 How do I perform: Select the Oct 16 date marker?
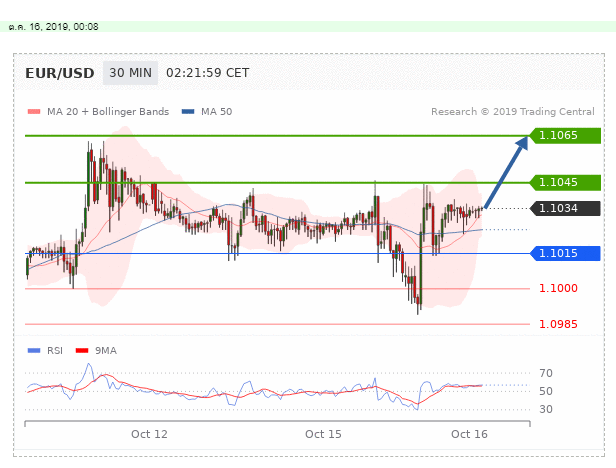[468, 433]
